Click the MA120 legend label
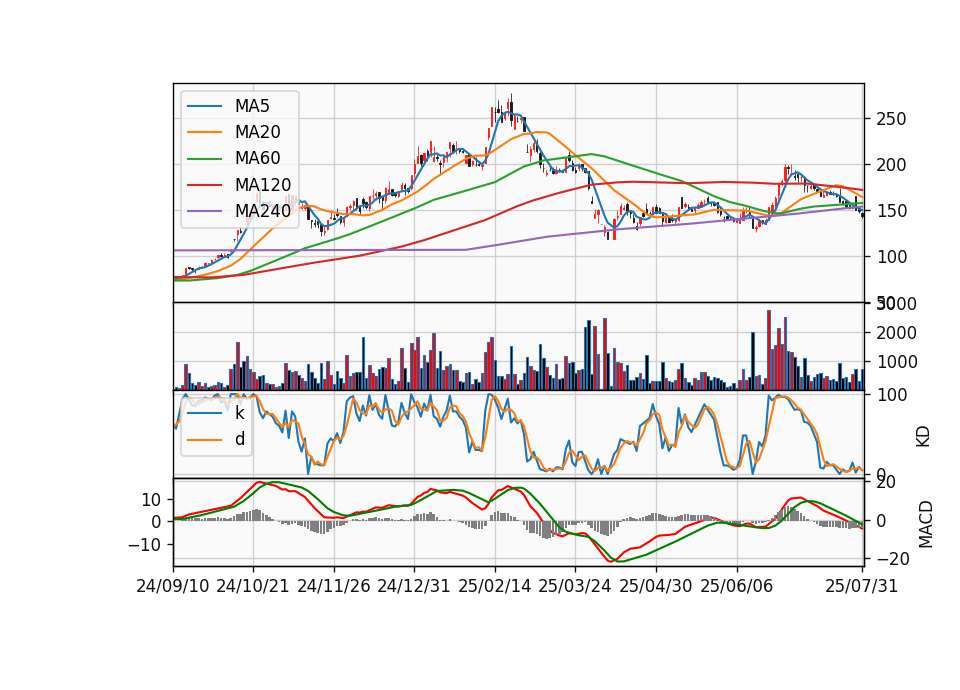This screenshot has width=960, height=690. [263, 185]
